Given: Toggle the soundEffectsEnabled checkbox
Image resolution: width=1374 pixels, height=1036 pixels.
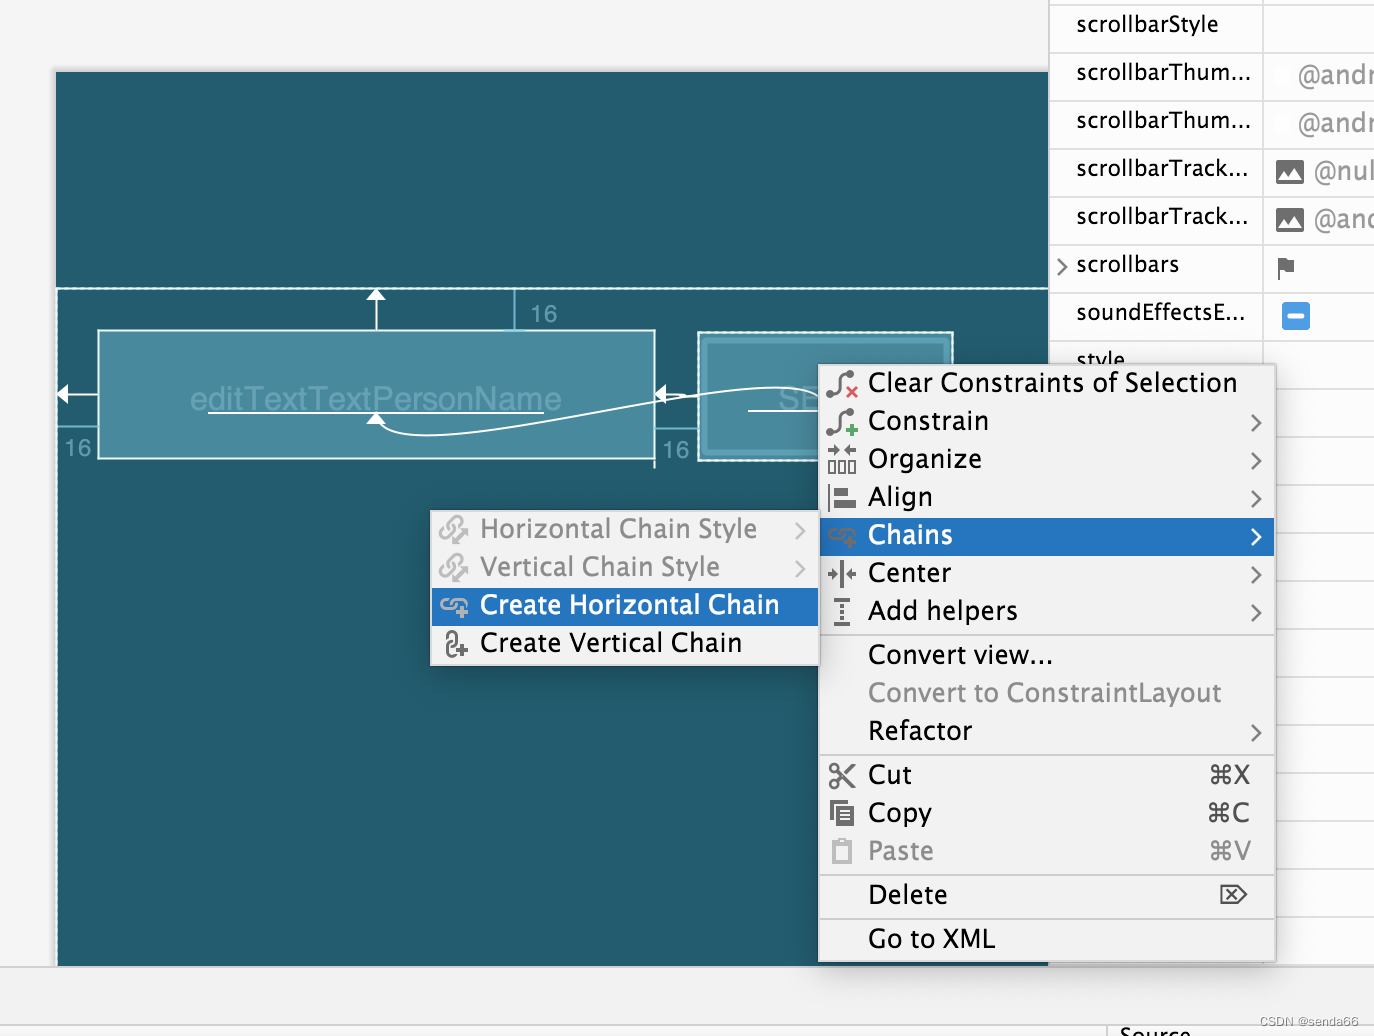Looking at the screenshot, I should point(1296,316).
